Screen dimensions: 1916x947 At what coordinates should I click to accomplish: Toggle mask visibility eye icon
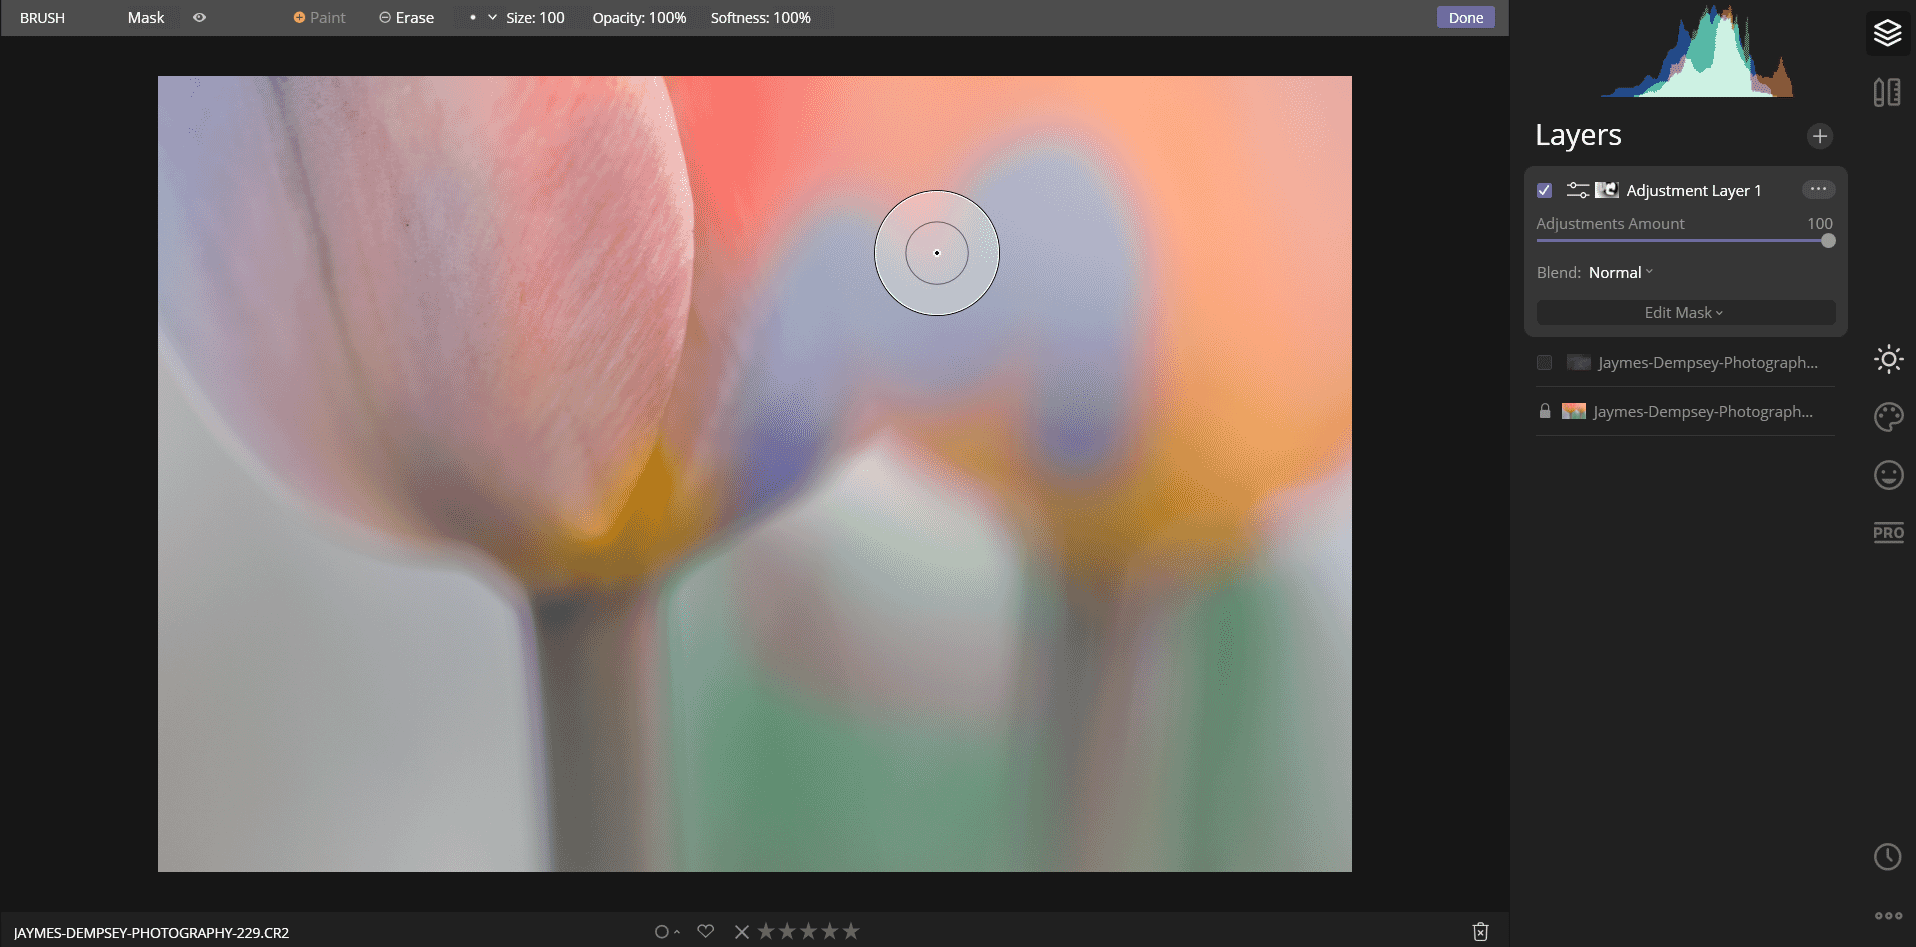[x=199, y=17]
